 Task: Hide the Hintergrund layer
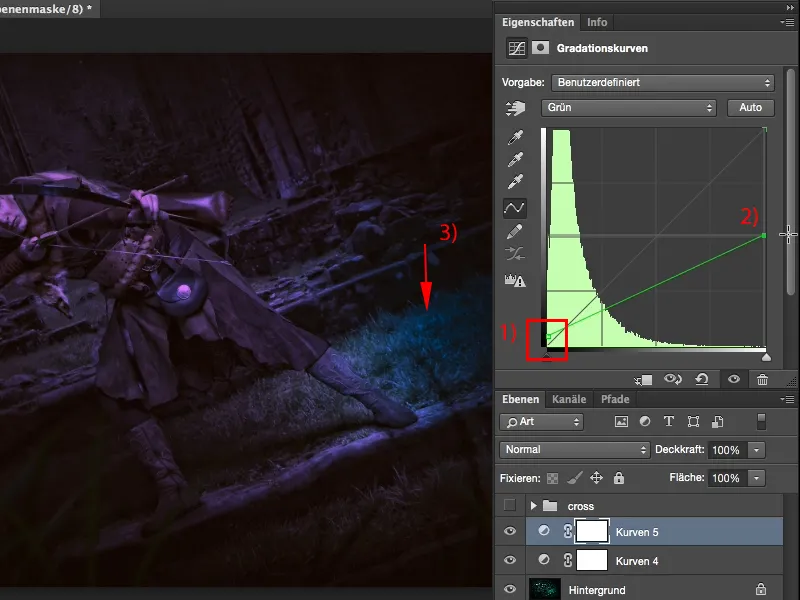(509, 589)
